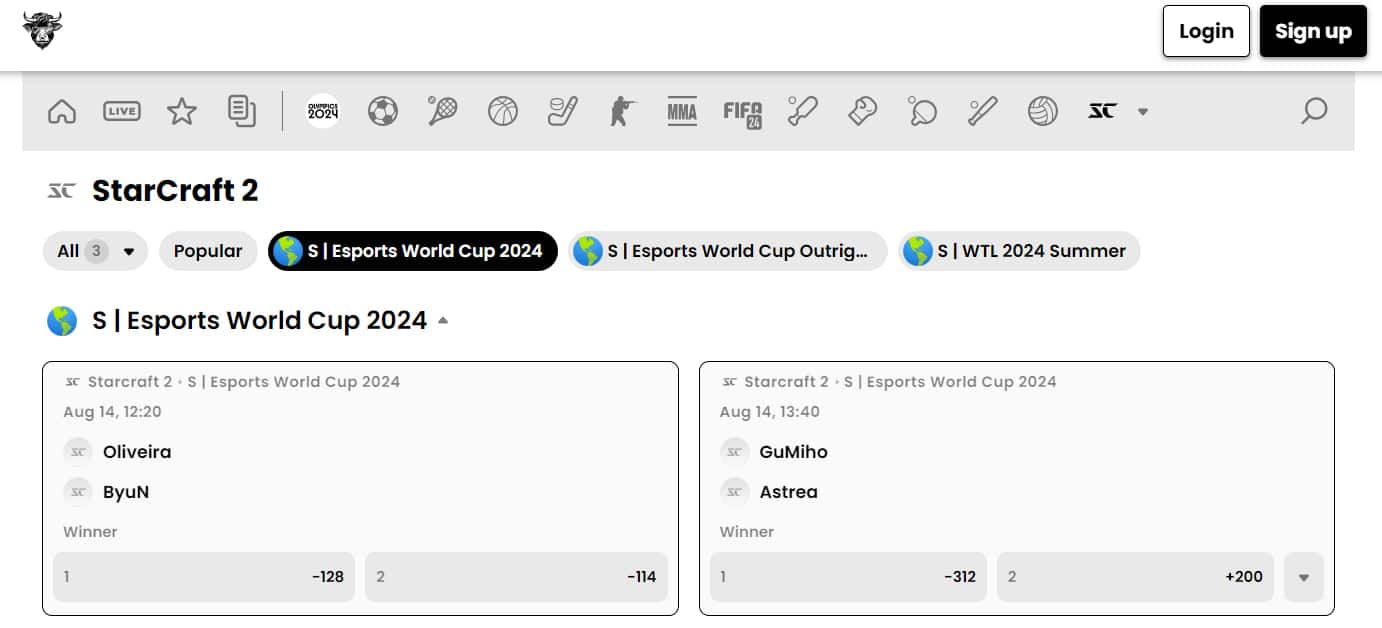Open the LIVE events section
This screenshot has height=628, width=1382.
click(x=122, y=111)
